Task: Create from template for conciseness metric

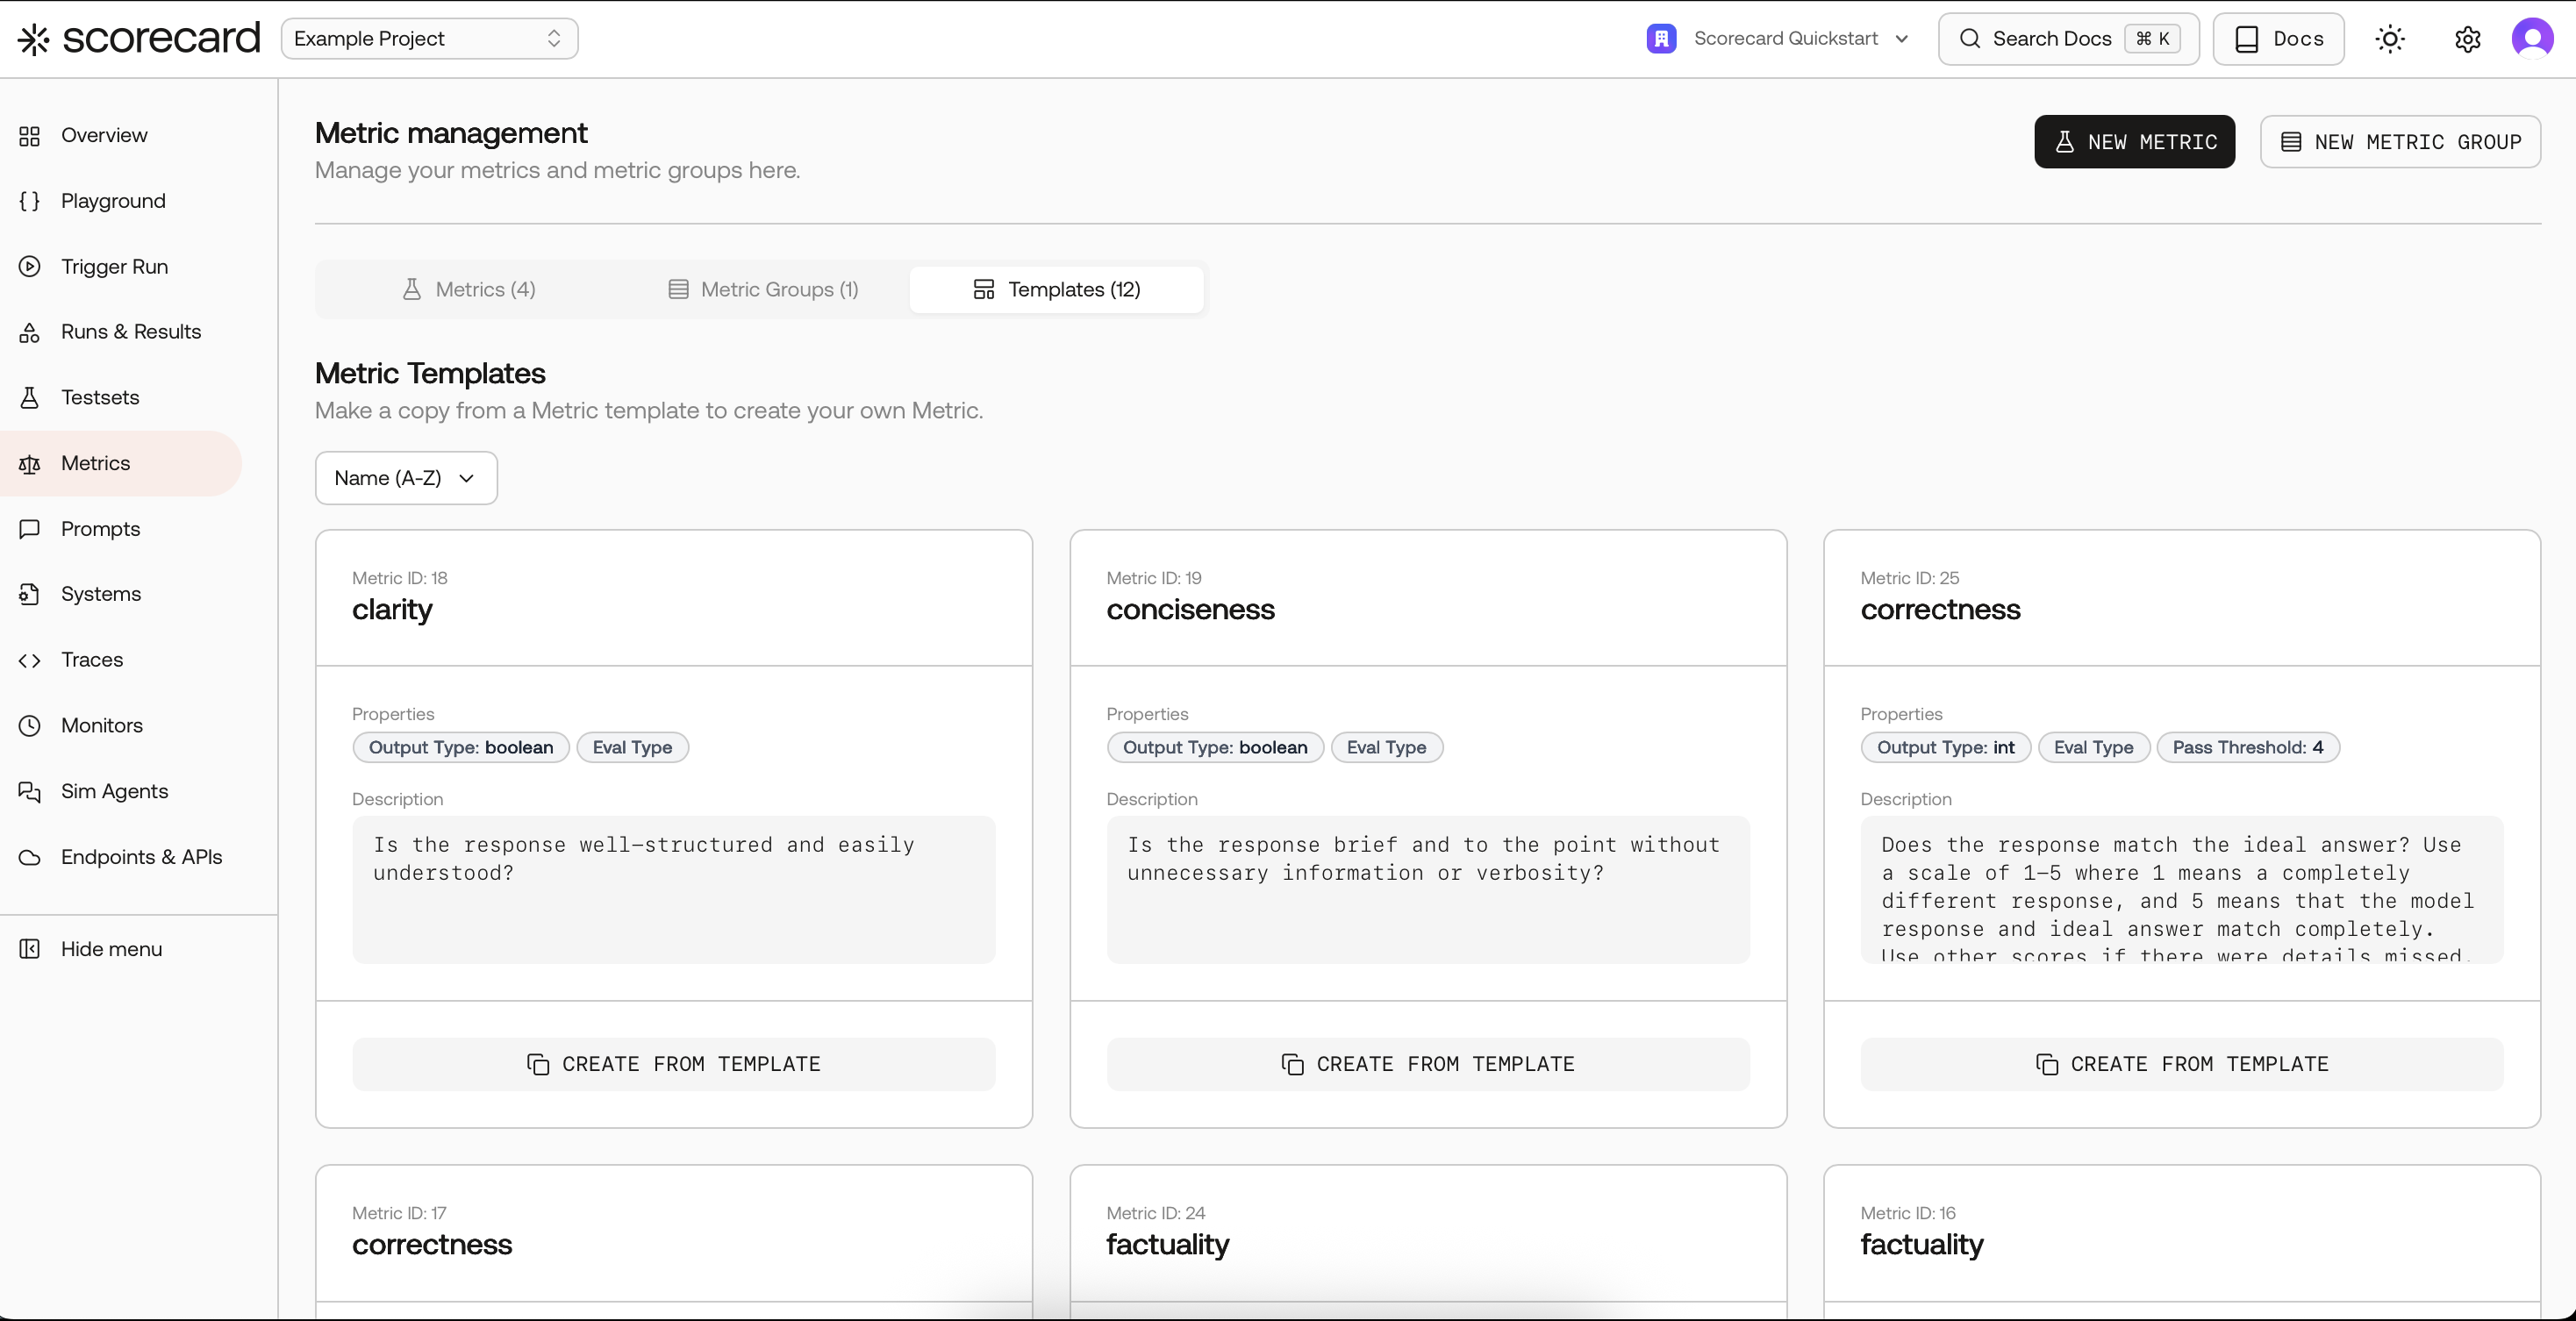Action: pyautogui.click(x=1428, y=1064)
